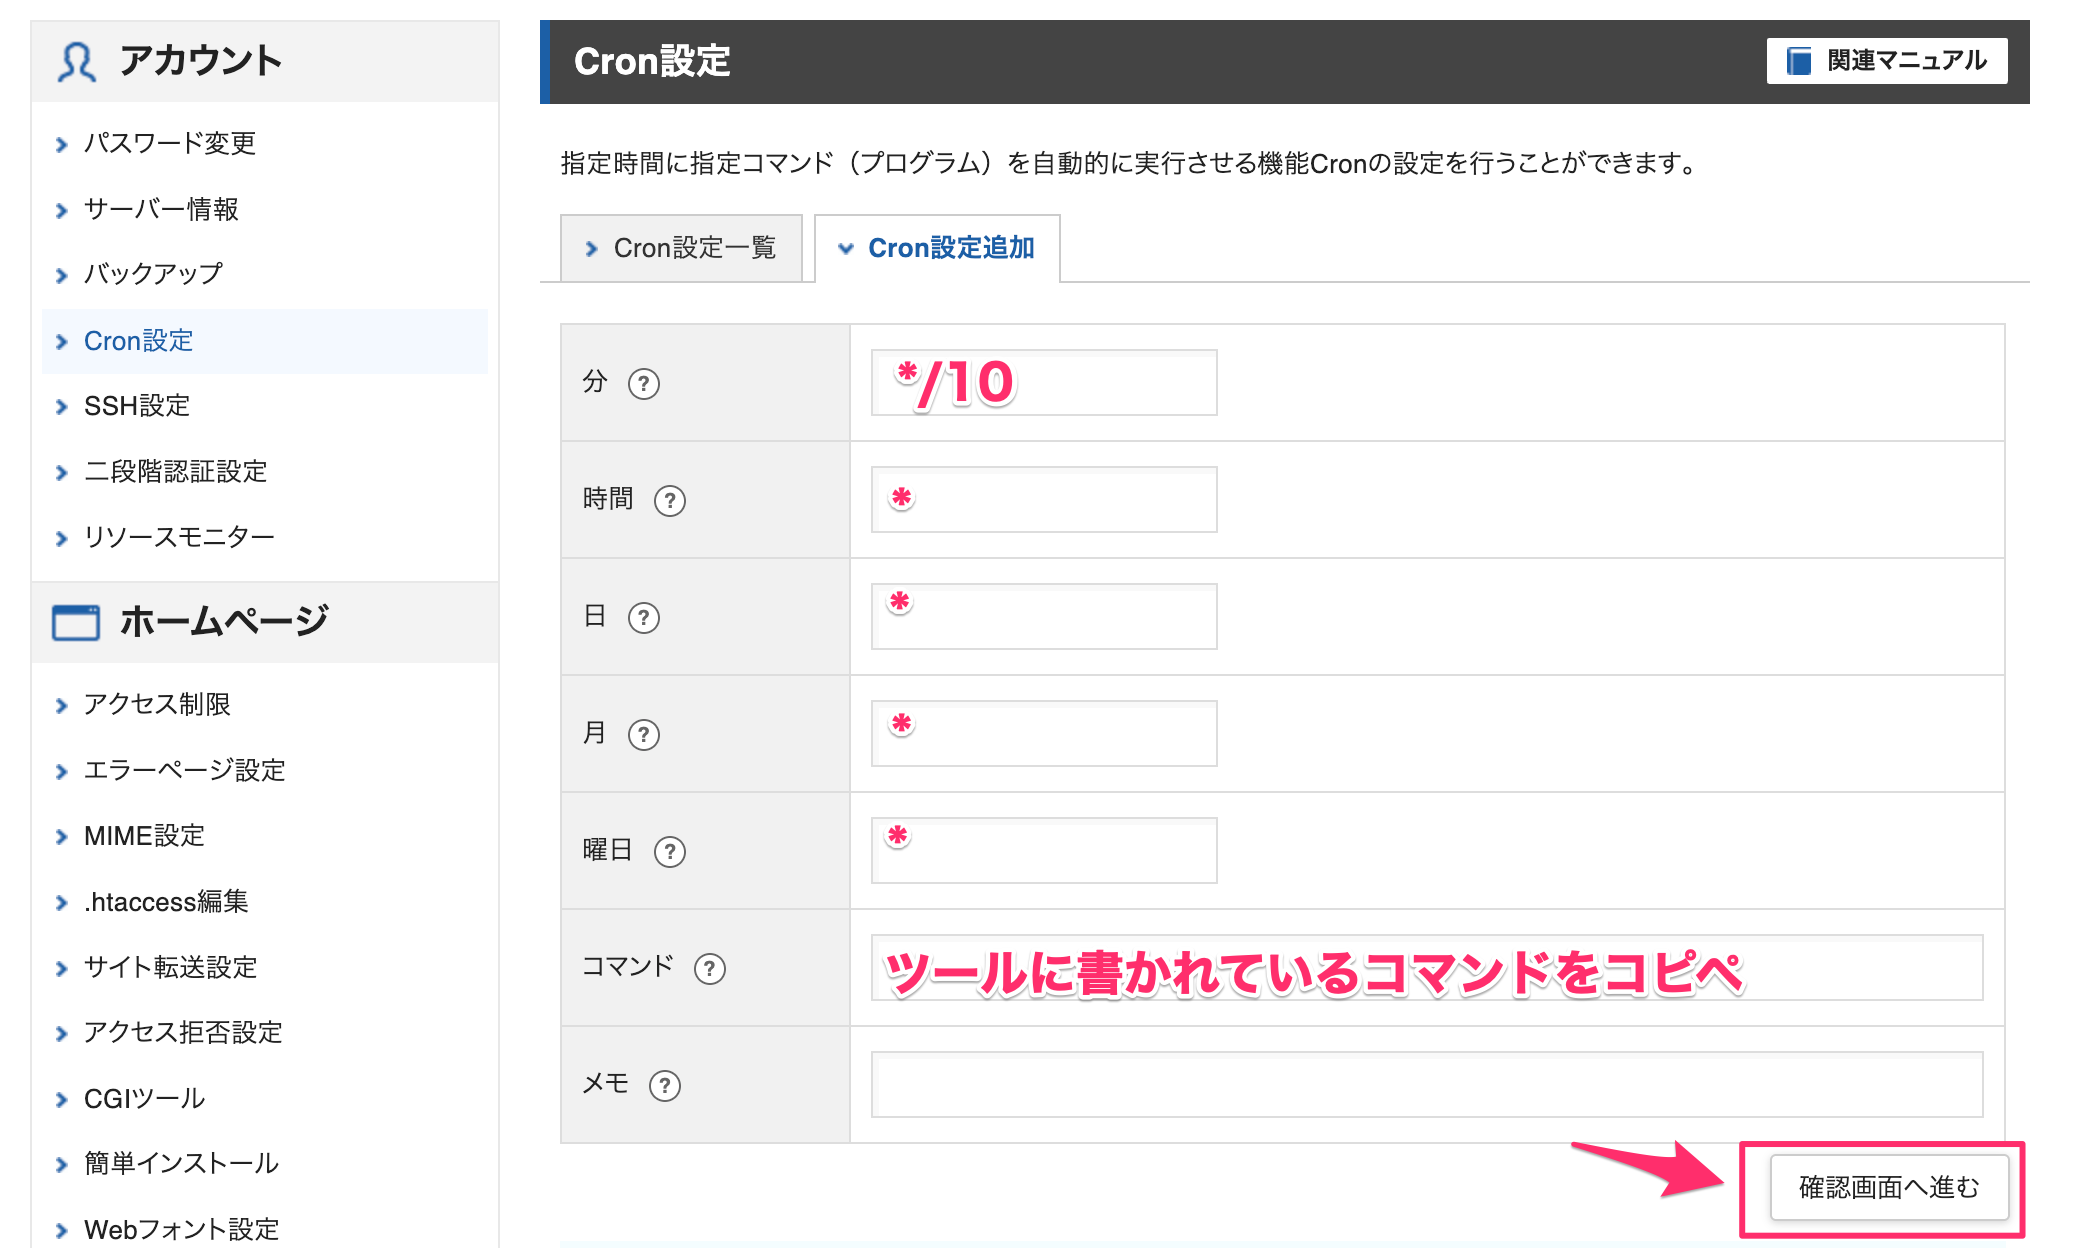Open the 関連マニュアル link
Screen dimensions: 2090x1248
(x=1887, y=61)
